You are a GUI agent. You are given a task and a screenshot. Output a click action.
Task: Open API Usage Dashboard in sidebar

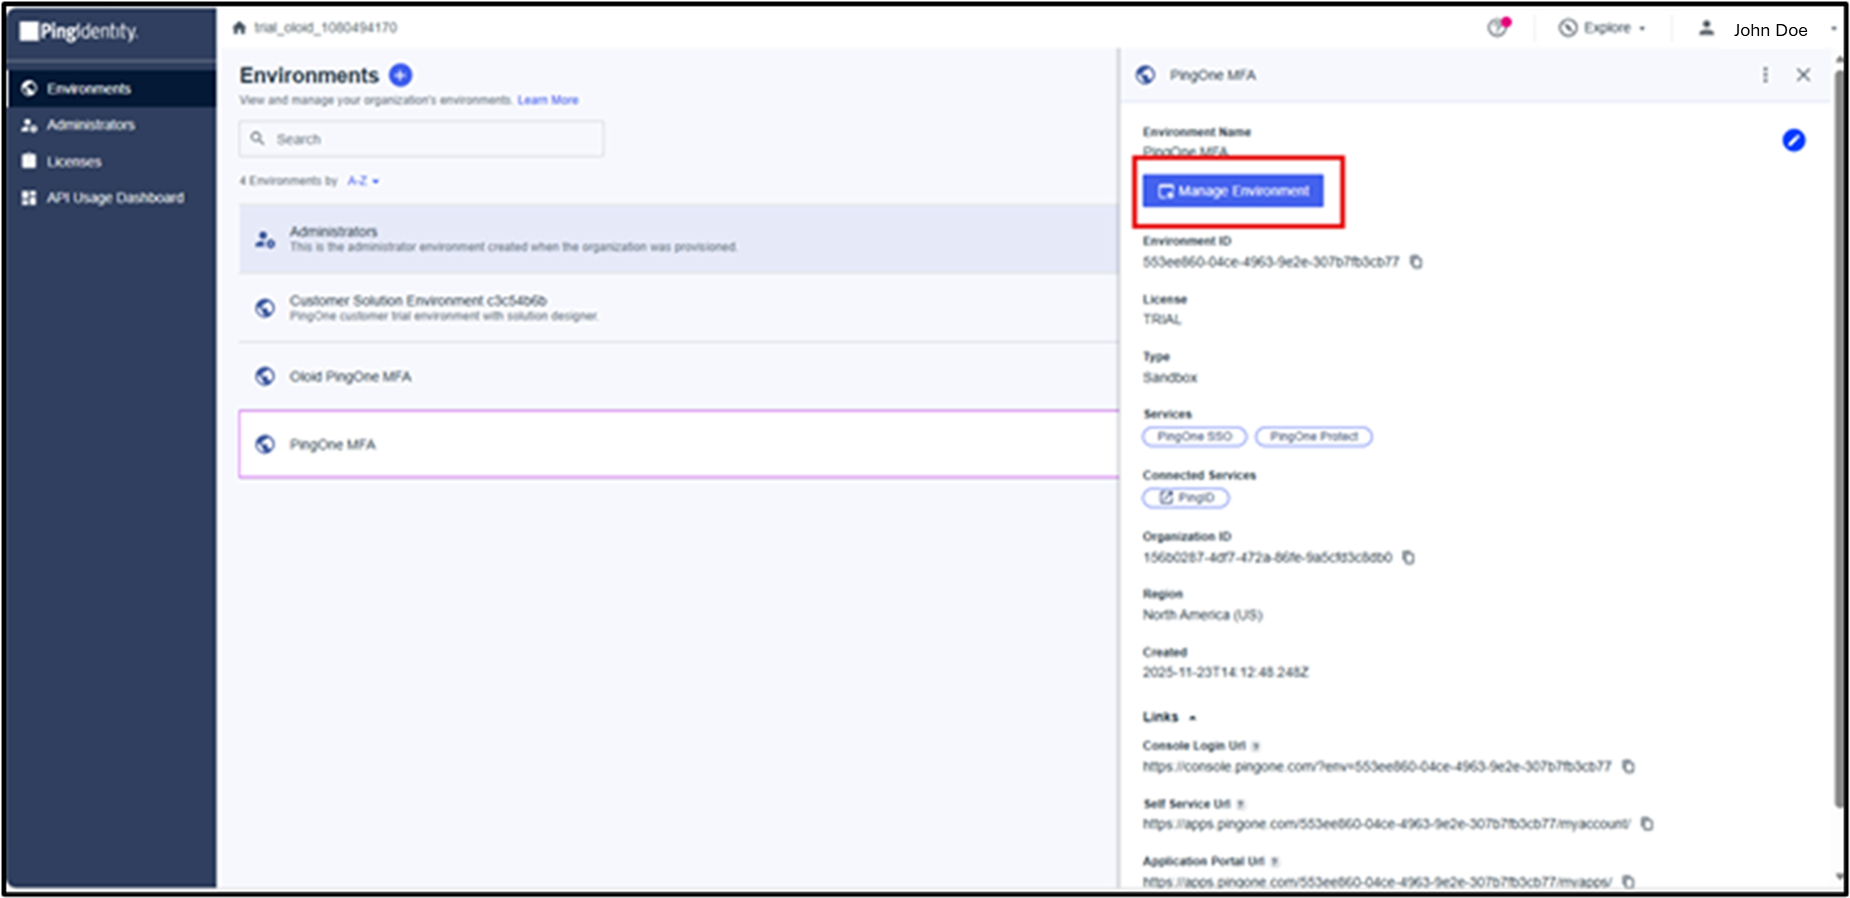tap(111, 198)
